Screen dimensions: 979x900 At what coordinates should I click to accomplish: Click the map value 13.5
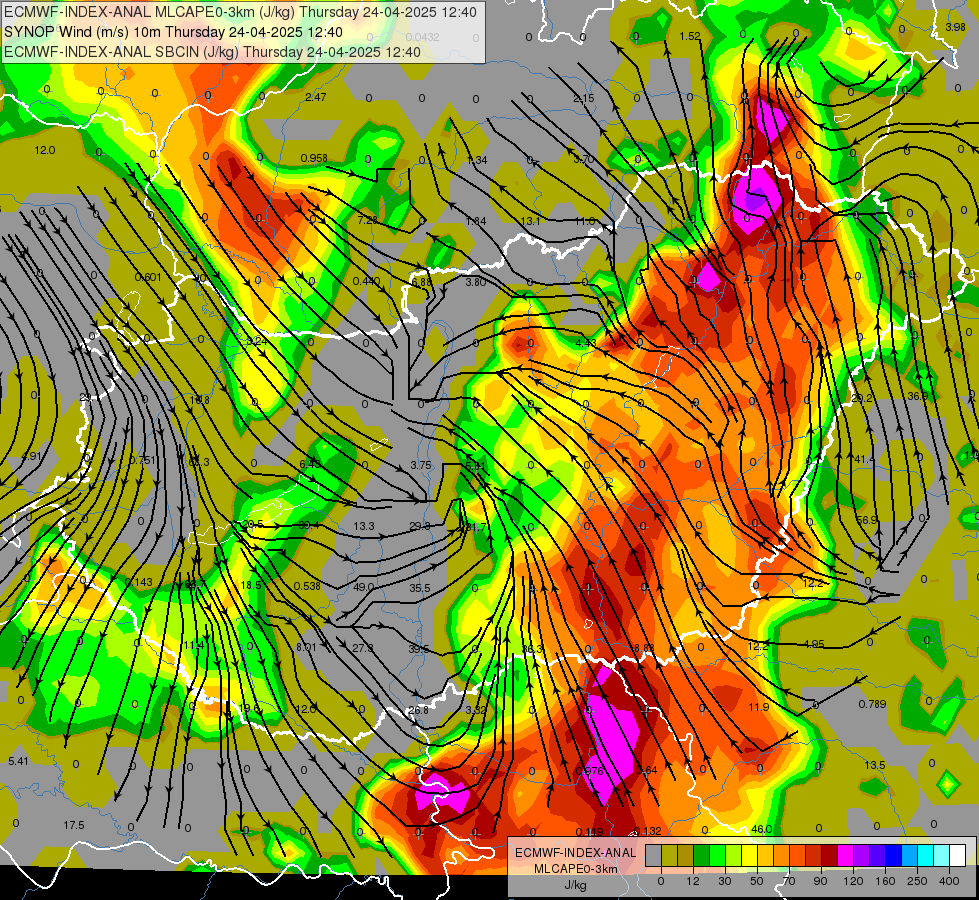coord(875,765)
